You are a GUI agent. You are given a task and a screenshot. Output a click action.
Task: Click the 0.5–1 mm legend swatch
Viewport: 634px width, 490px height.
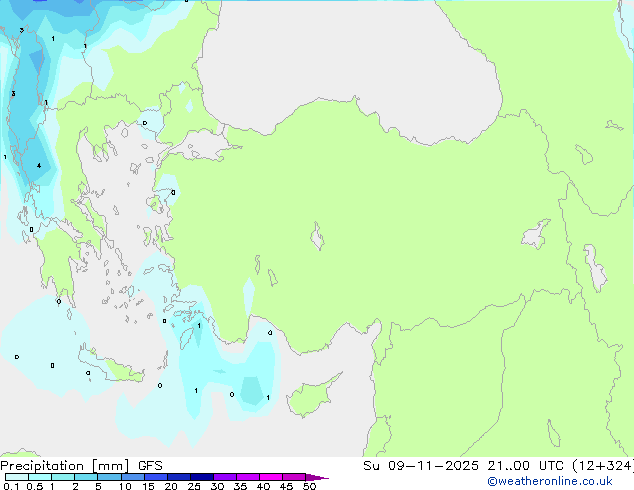[40, 477]
